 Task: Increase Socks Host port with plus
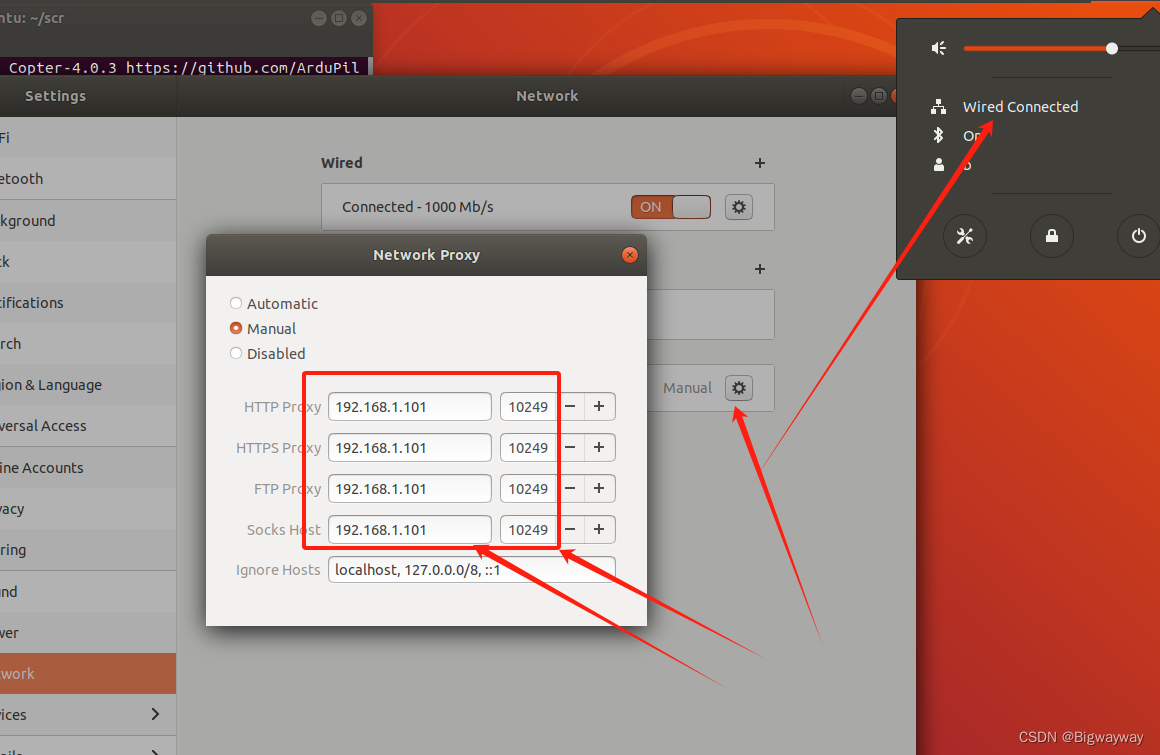point(599,529)
